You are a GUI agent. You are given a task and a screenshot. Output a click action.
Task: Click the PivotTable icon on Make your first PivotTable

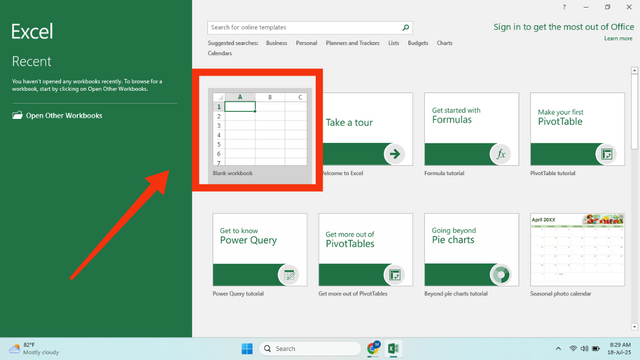point(607,154)
